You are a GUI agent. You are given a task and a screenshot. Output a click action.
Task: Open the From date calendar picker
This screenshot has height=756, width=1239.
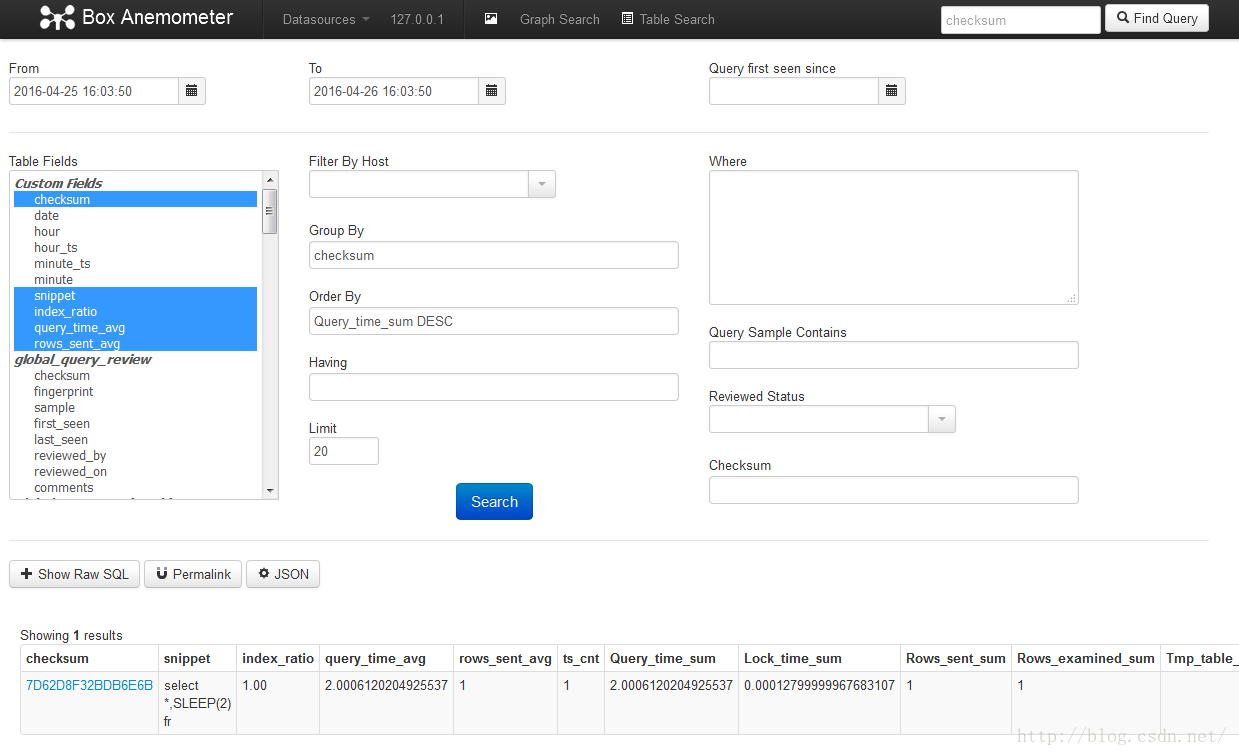[192, 91]
